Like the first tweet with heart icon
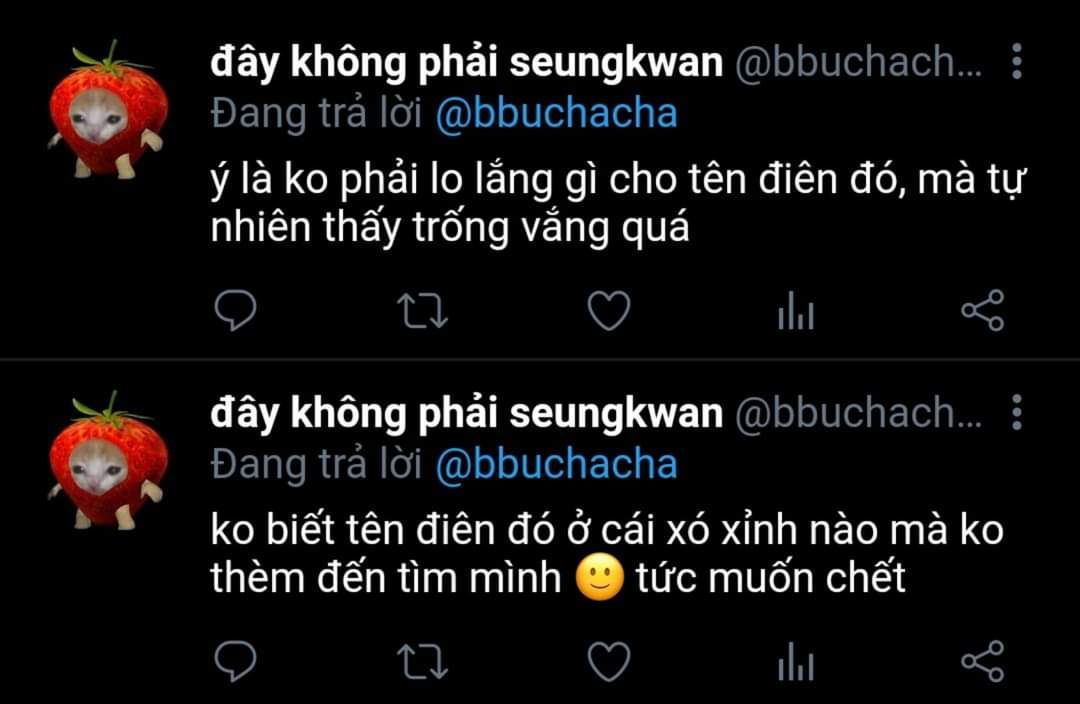This screenshot has width=1080, height=704. pos(609,310)
